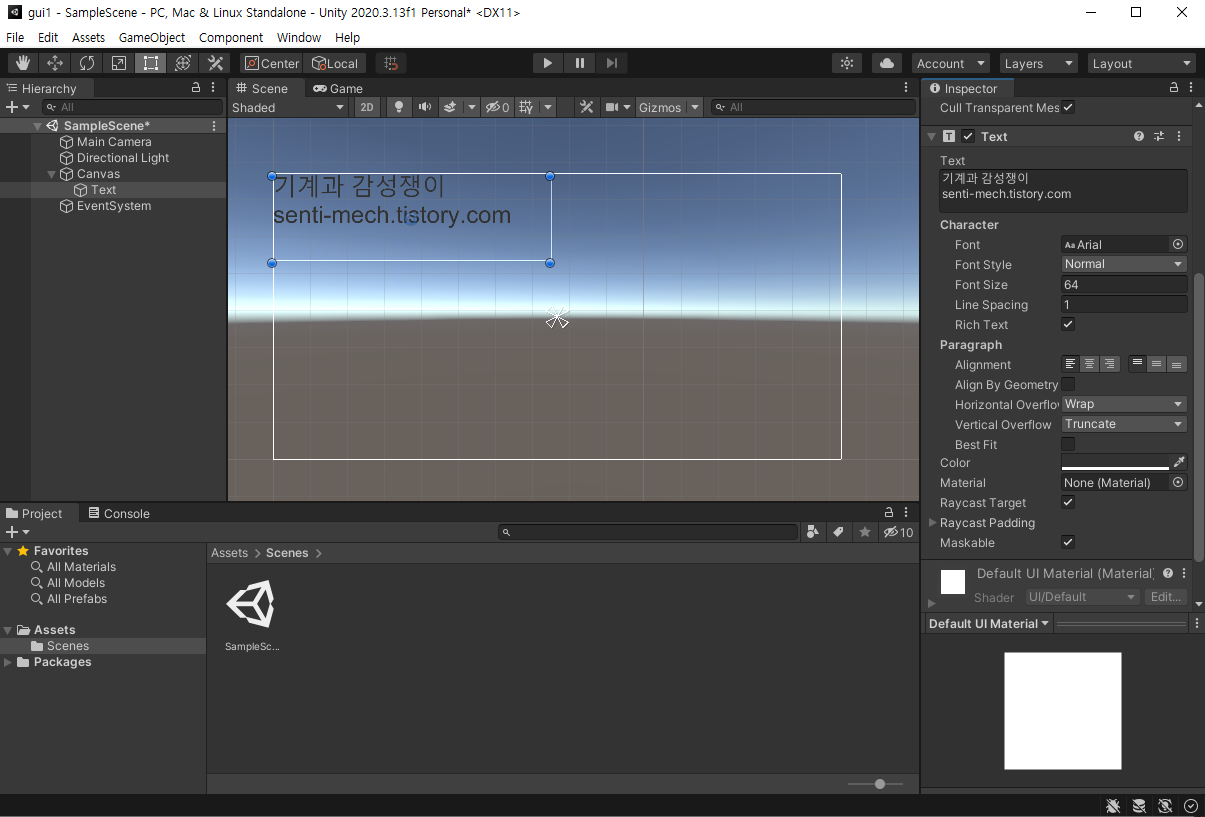
Task: Toggle Raycast Target checkbox
Action: pyautogui.click(x=1068, y=502)
